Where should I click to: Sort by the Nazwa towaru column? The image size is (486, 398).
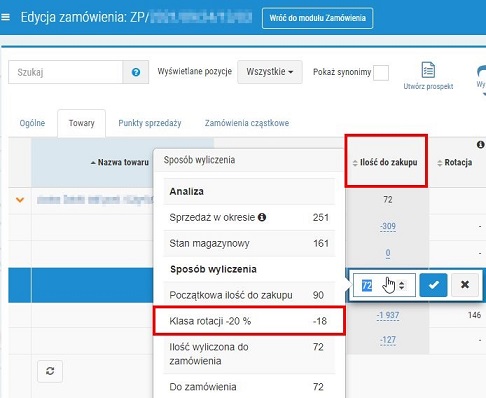[120, 162]
